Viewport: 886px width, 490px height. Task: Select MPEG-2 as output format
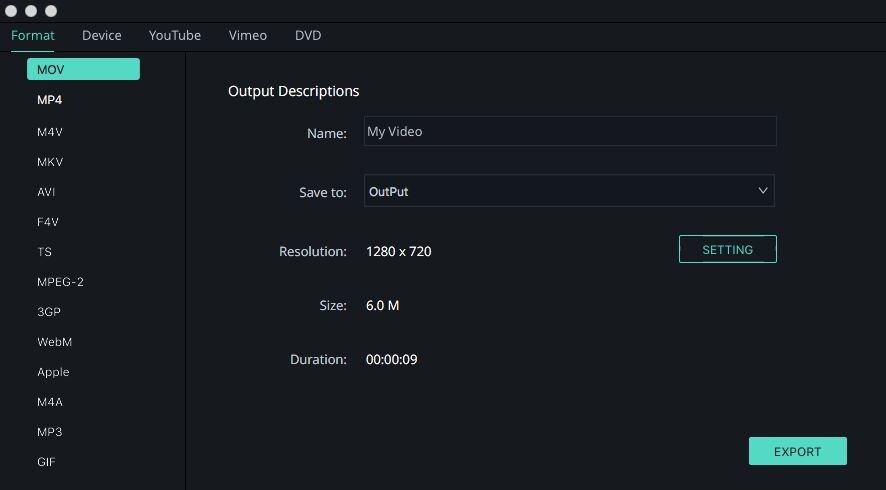click(x=60, y=282)
